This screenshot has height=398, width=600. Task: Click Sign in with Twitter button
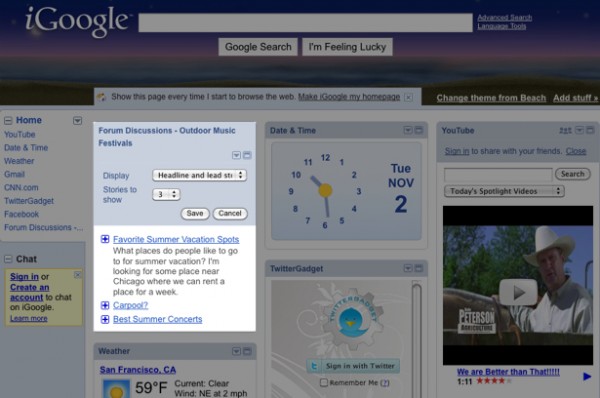pyautogui.click(x=353, y=366)
